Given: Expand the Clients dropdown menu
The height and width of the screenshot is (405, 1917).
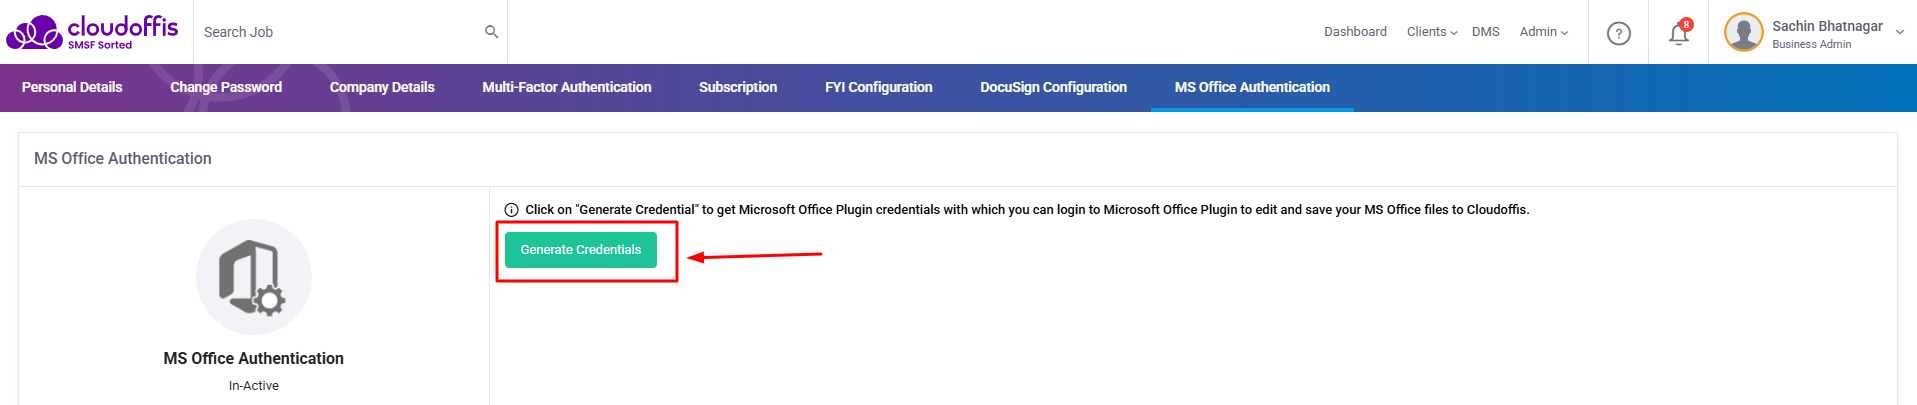Looking at the screenshot, I should tap(1431, 32).
